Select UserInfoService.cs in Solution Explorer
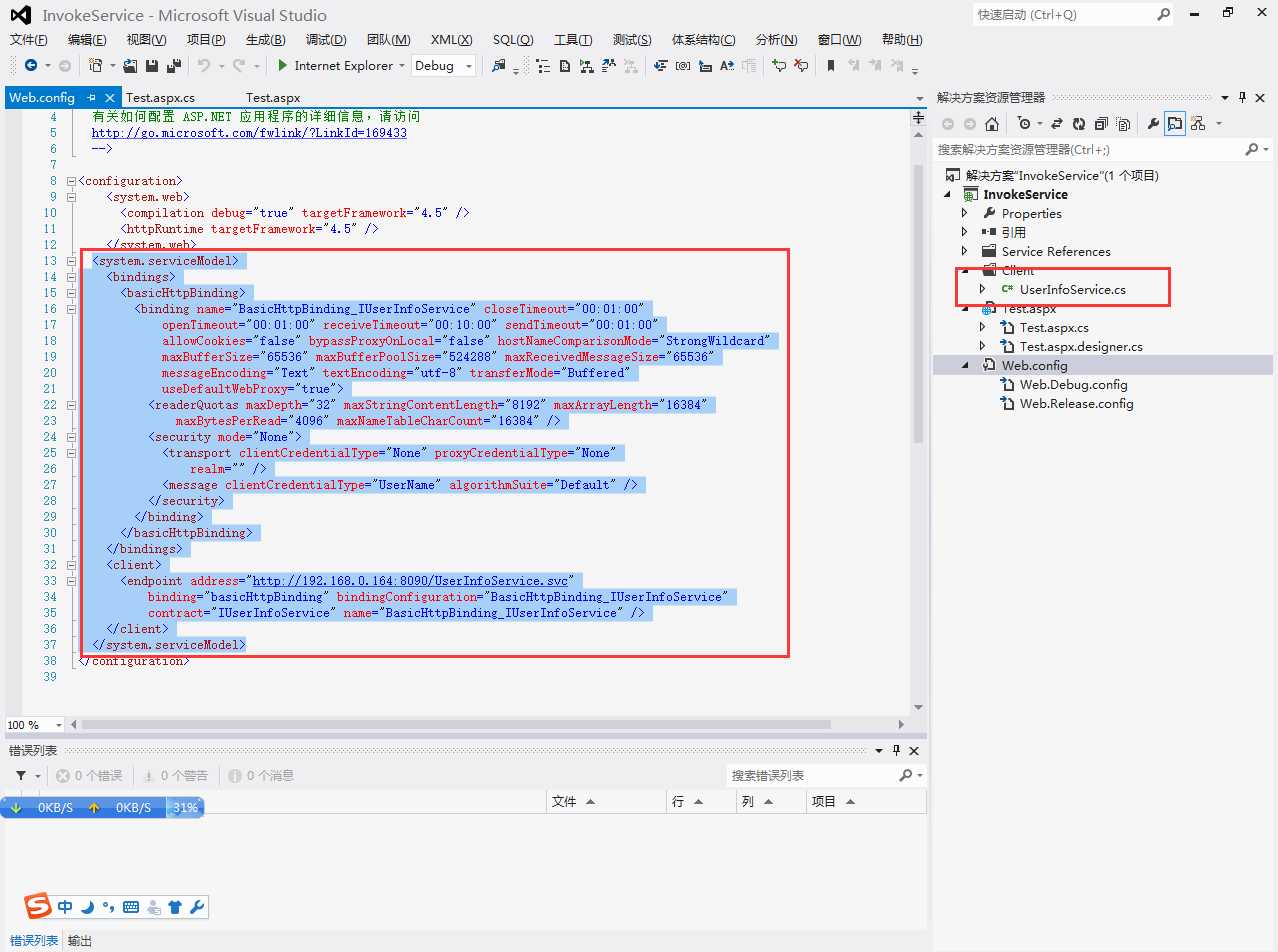 (x=1072, y=289)
